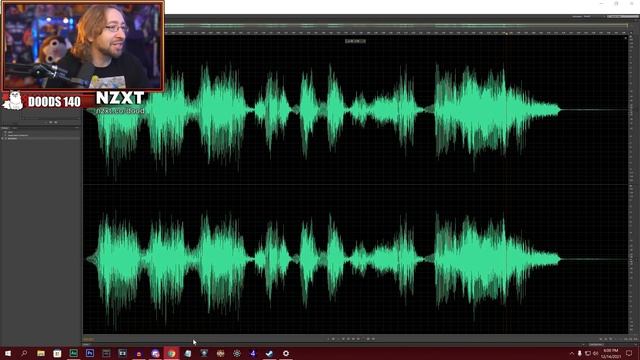Image resolution: width=640 pixels, height=360 pixels.
Task: Click the timeline ruler above the waveform
Action: click(x=396, y=33)
